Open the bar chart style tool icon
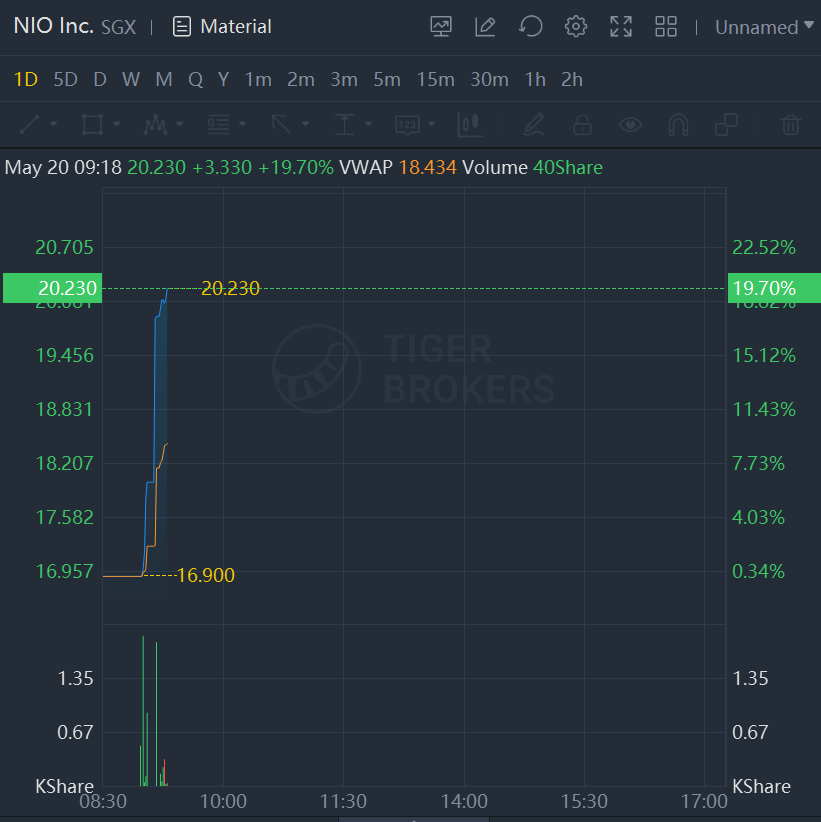Screen dimensions: 821x822 [469, 125]
